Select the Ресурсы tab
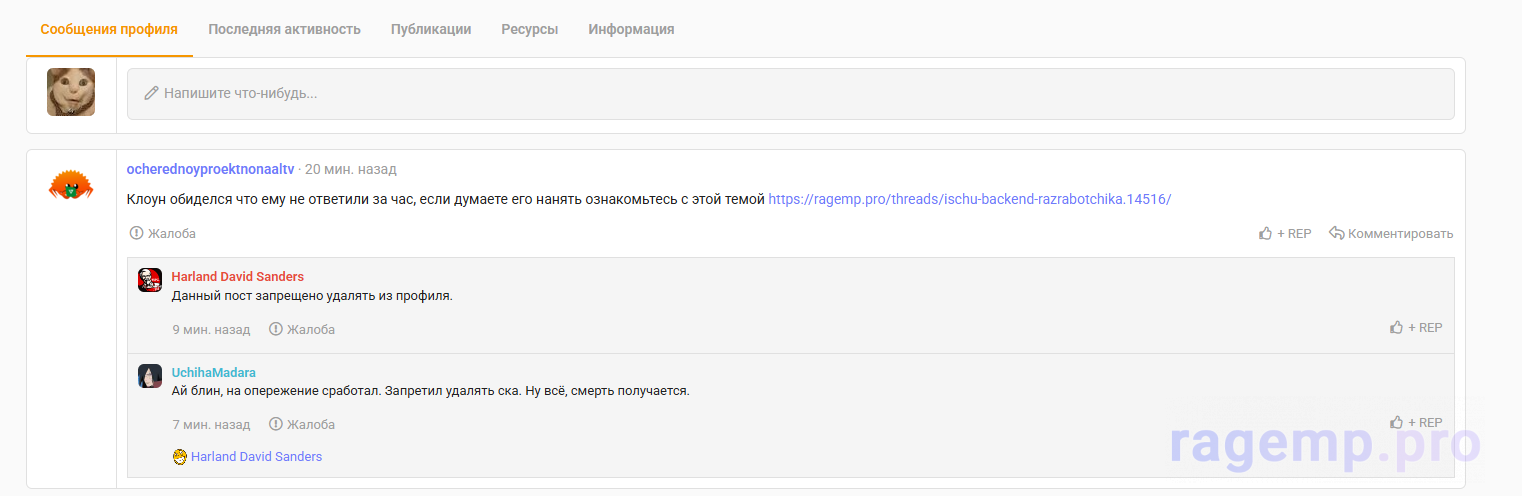Image resolution: width=1522 pixels, height=496 pixels. 529,29
